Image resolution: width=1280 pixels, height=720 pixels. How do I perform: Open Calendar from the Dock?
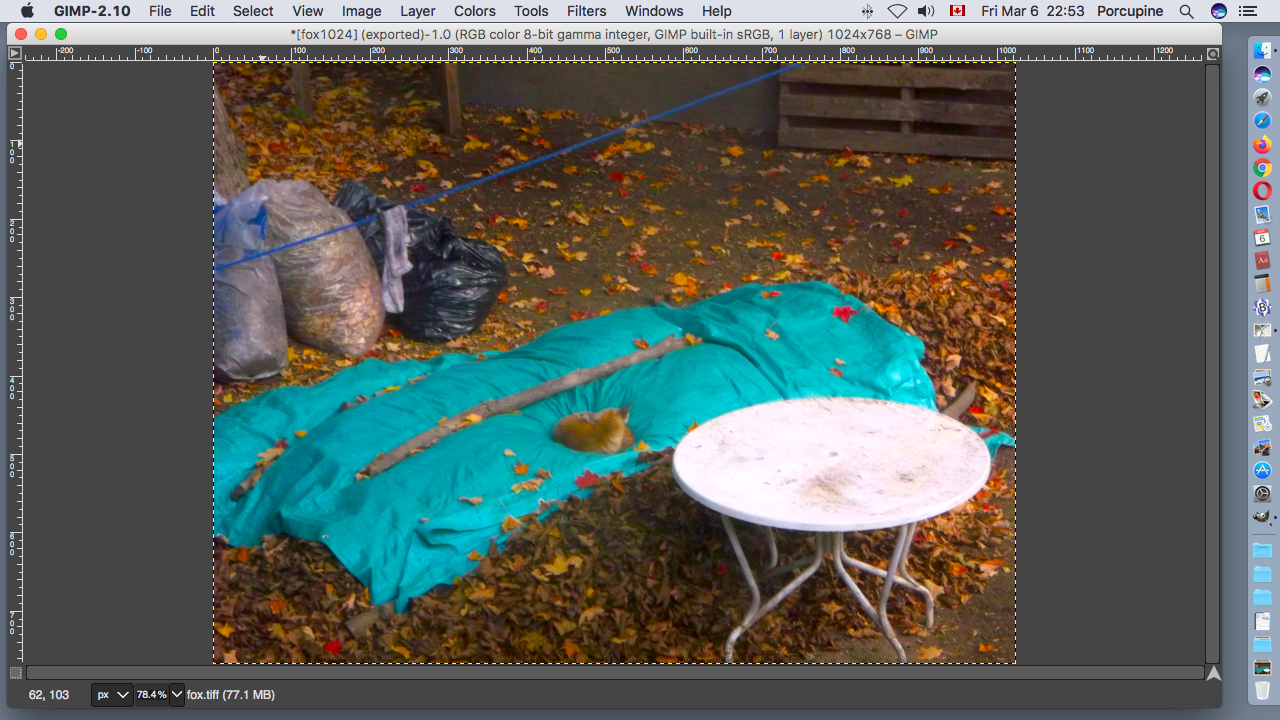coord(1262,237)
